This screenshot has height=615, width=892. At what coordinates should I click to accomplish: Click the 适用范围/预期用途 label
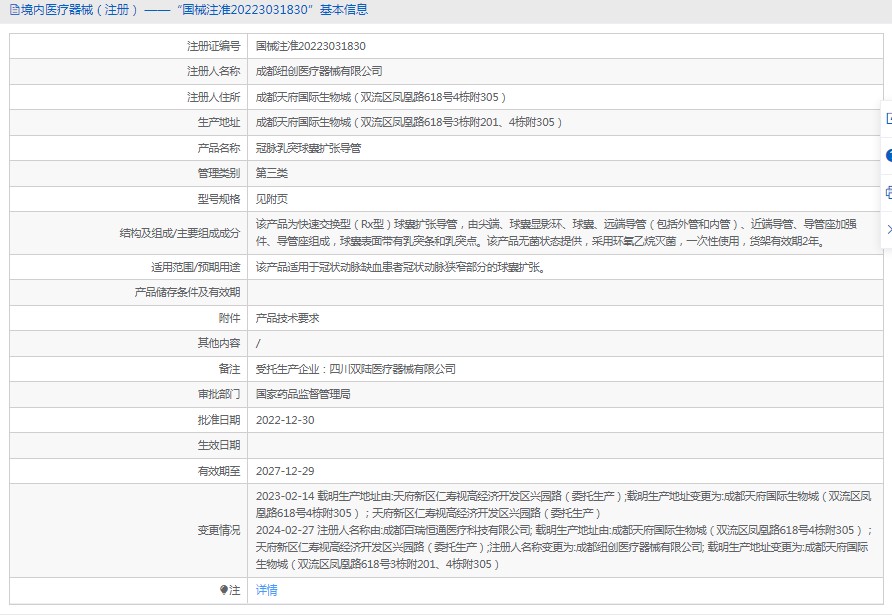click(195, 267)
